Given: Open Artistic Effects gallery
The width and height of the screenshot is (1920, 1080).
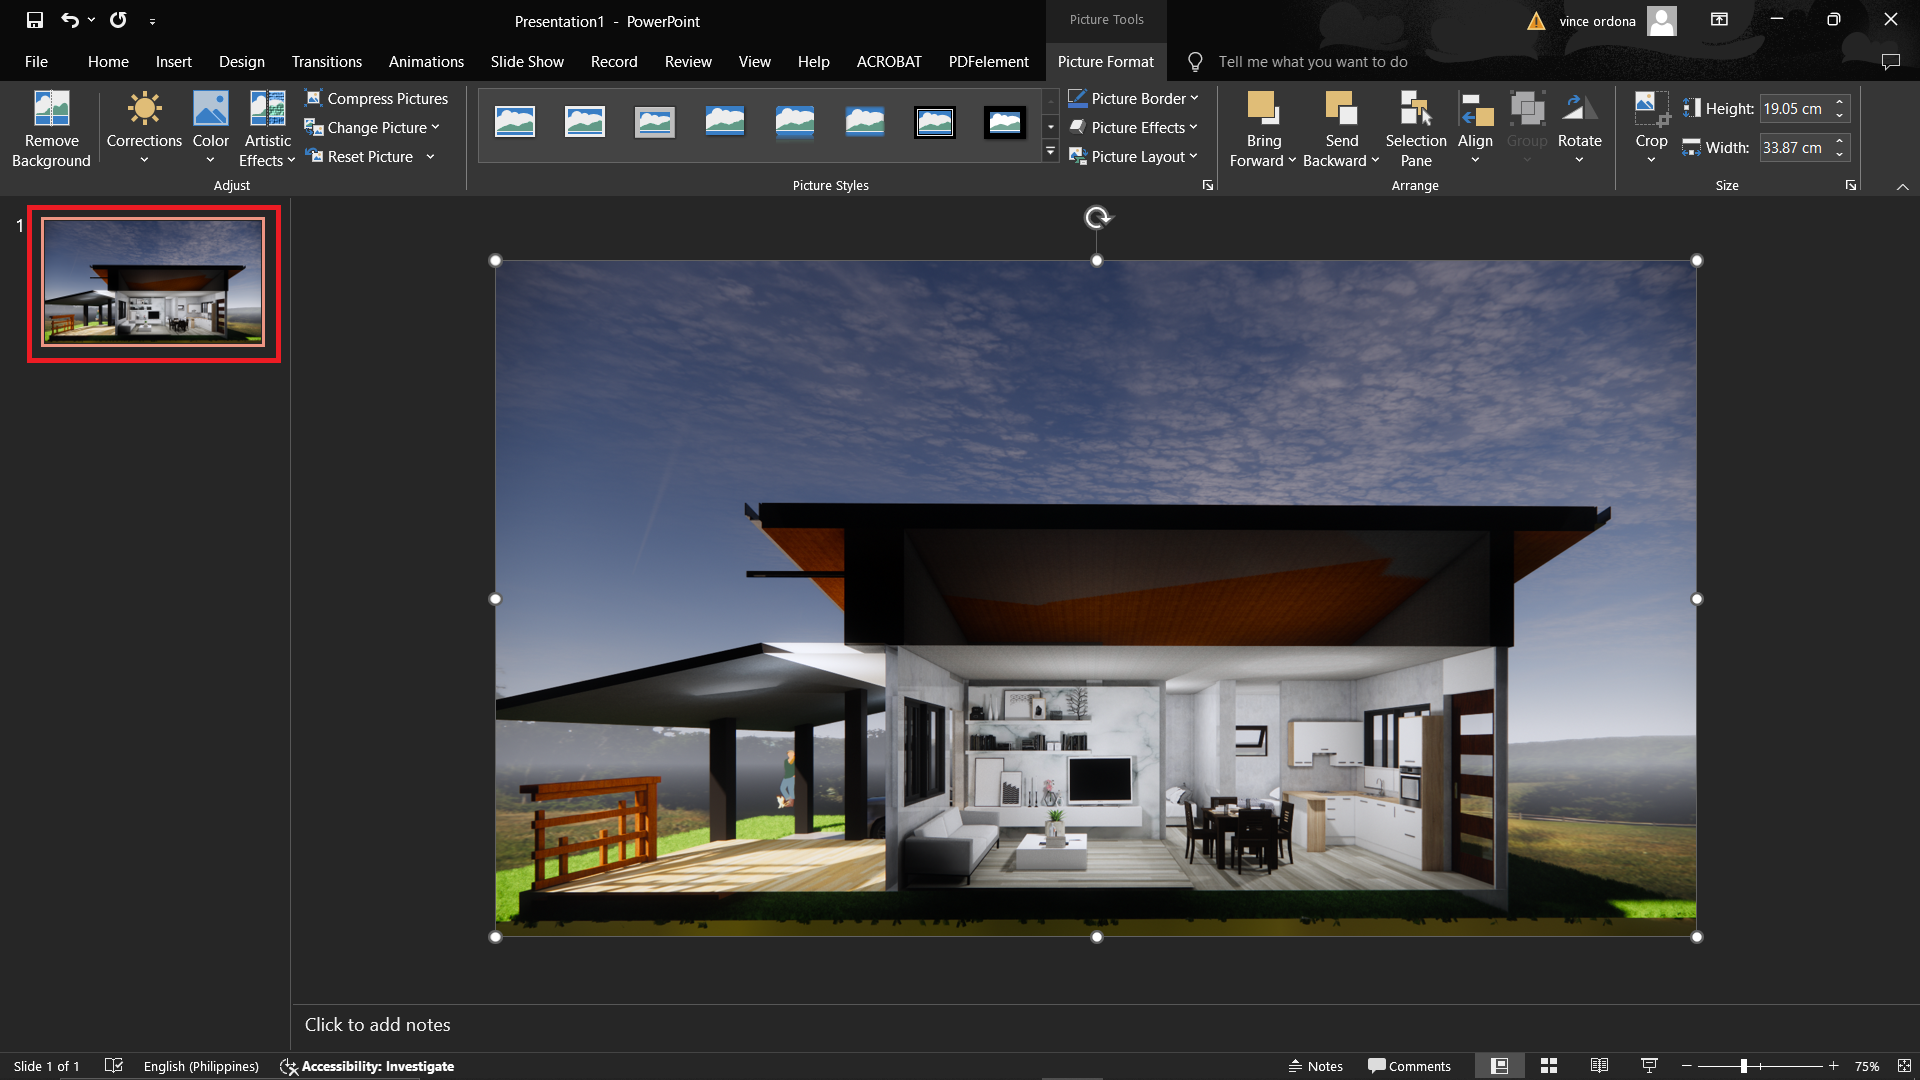Looking at the screenshot, I should tap(267, 128).
